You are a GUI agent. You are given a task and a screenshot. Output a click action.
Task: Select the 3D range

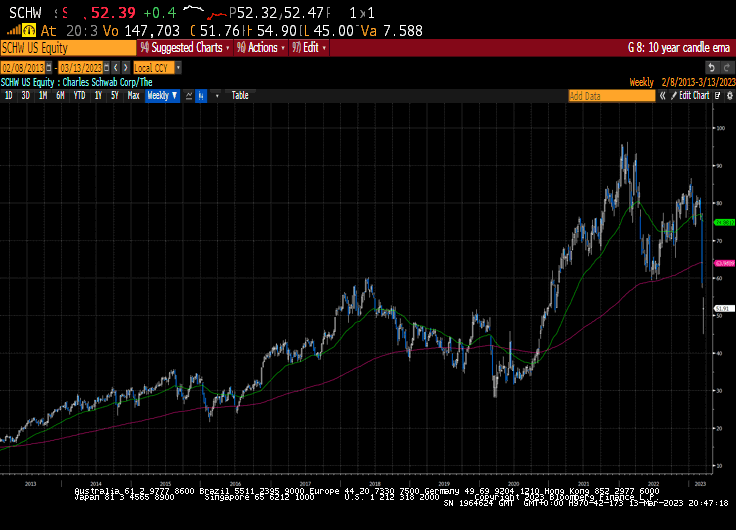point(25,96)
